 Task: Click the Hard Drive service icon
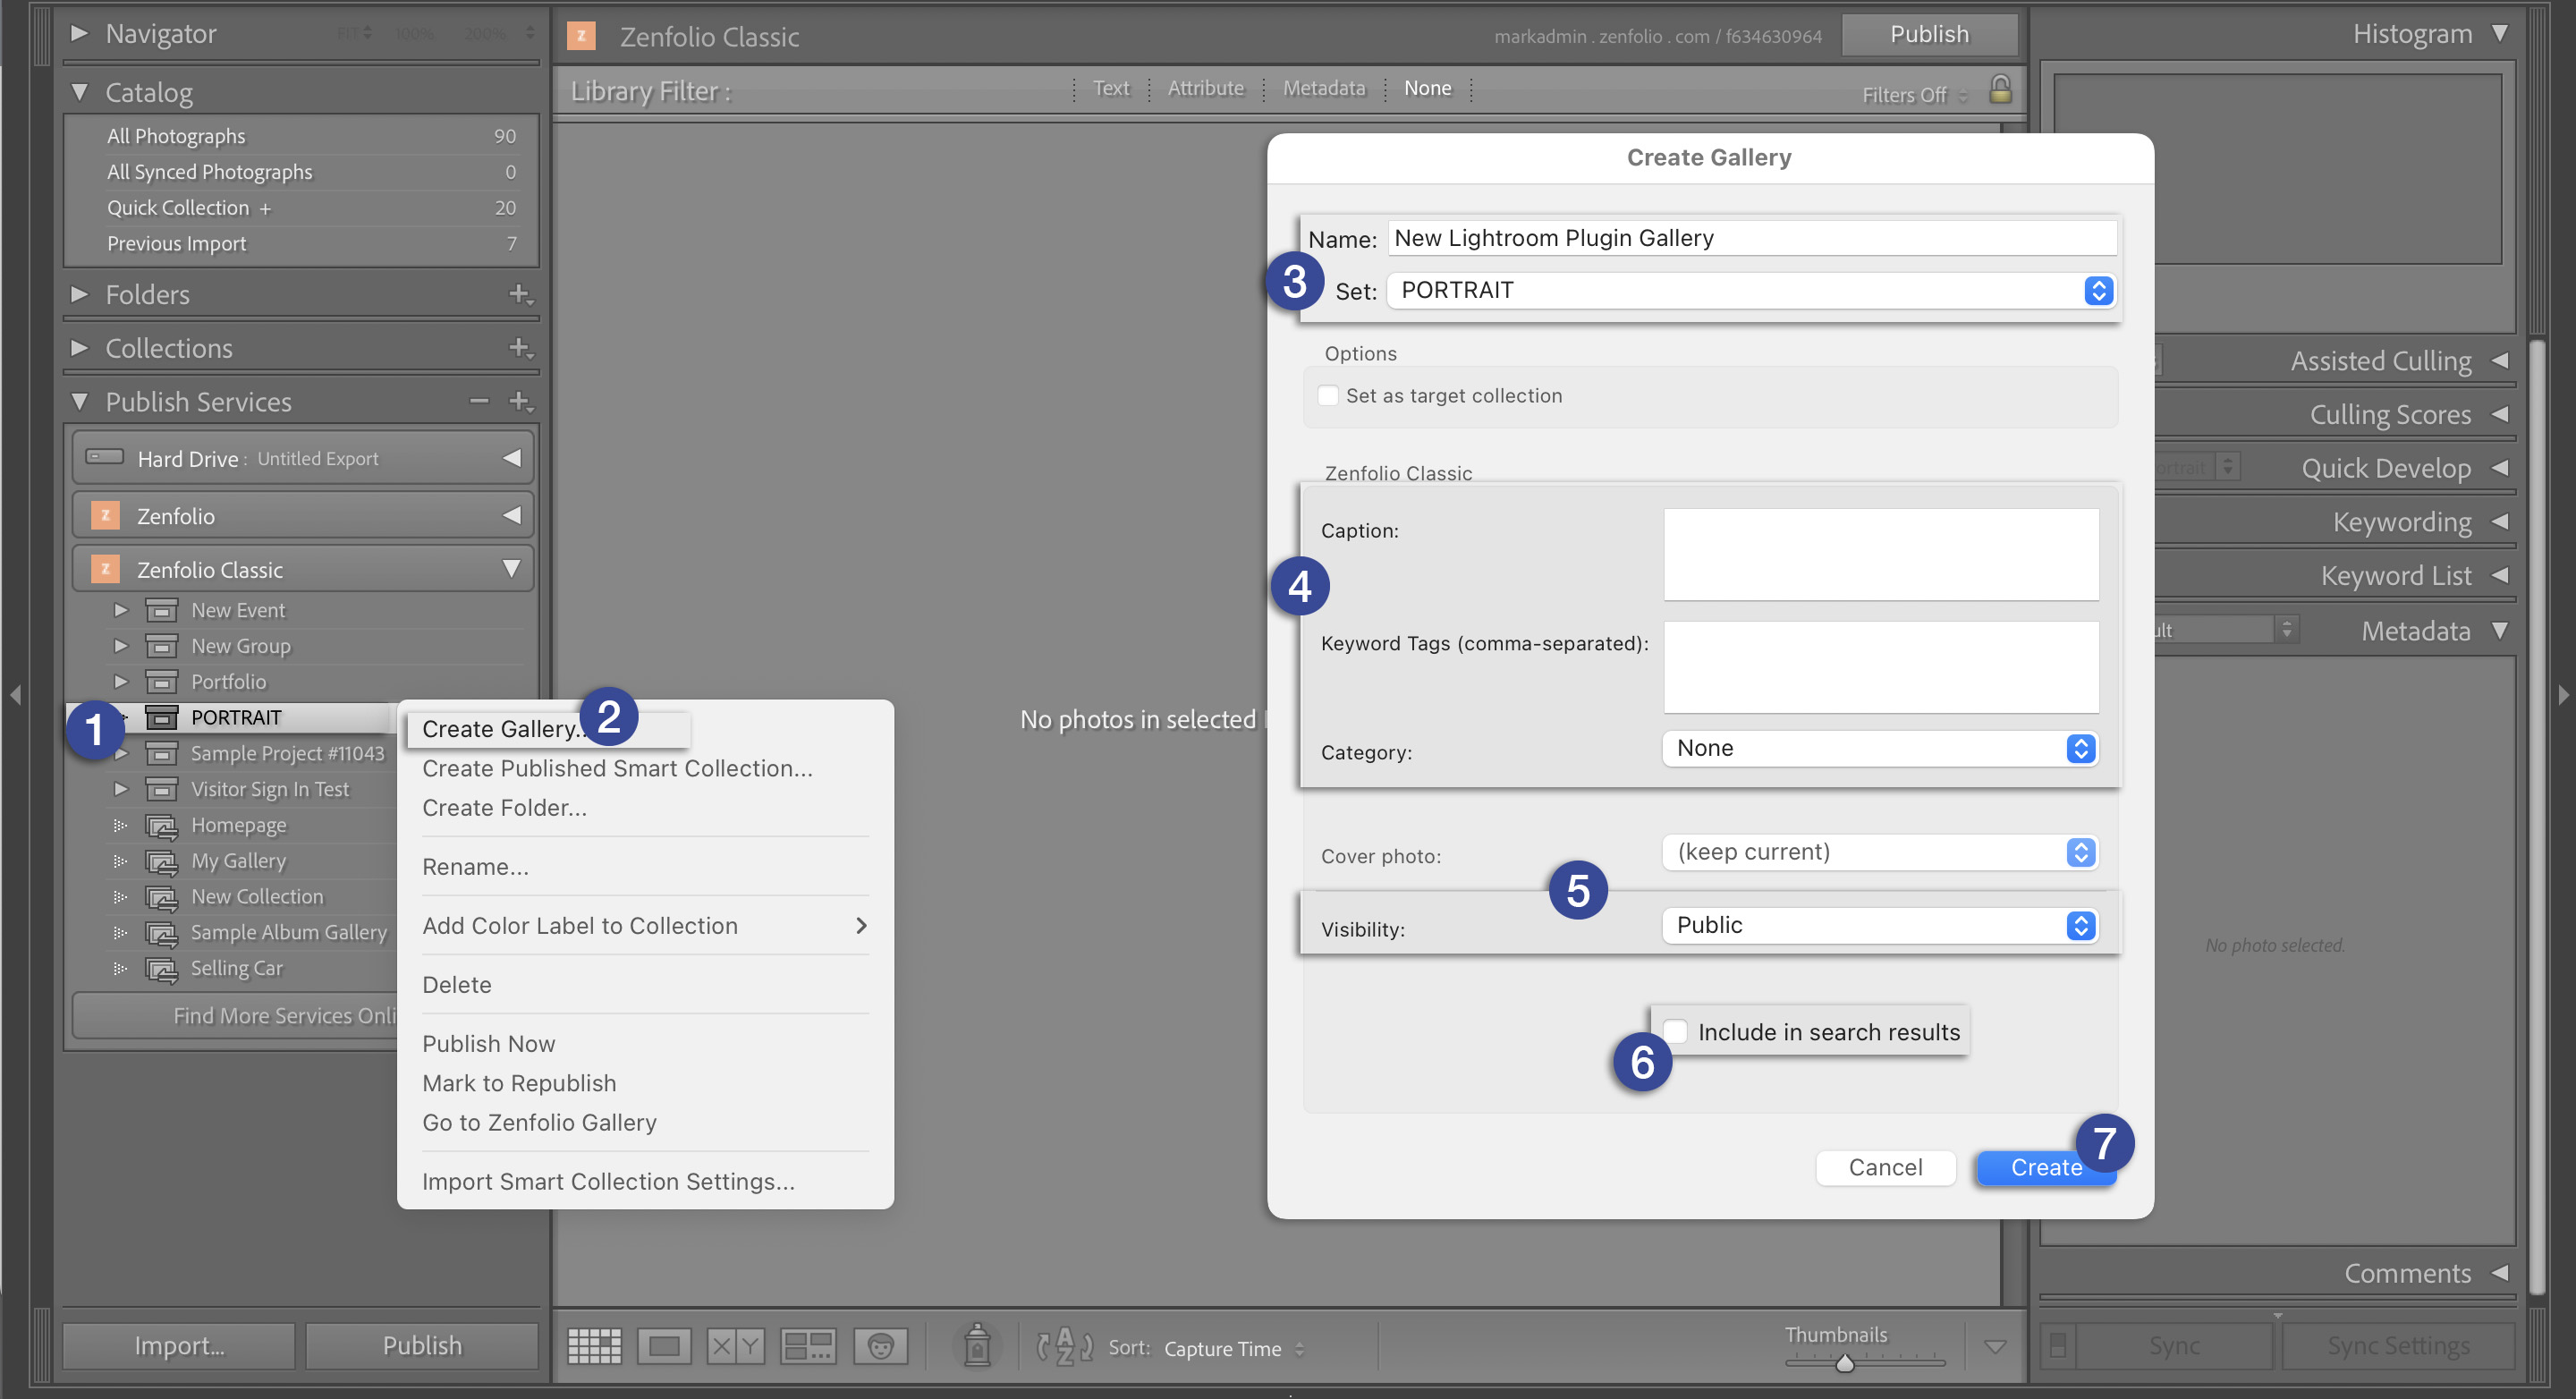pos(104,457)
